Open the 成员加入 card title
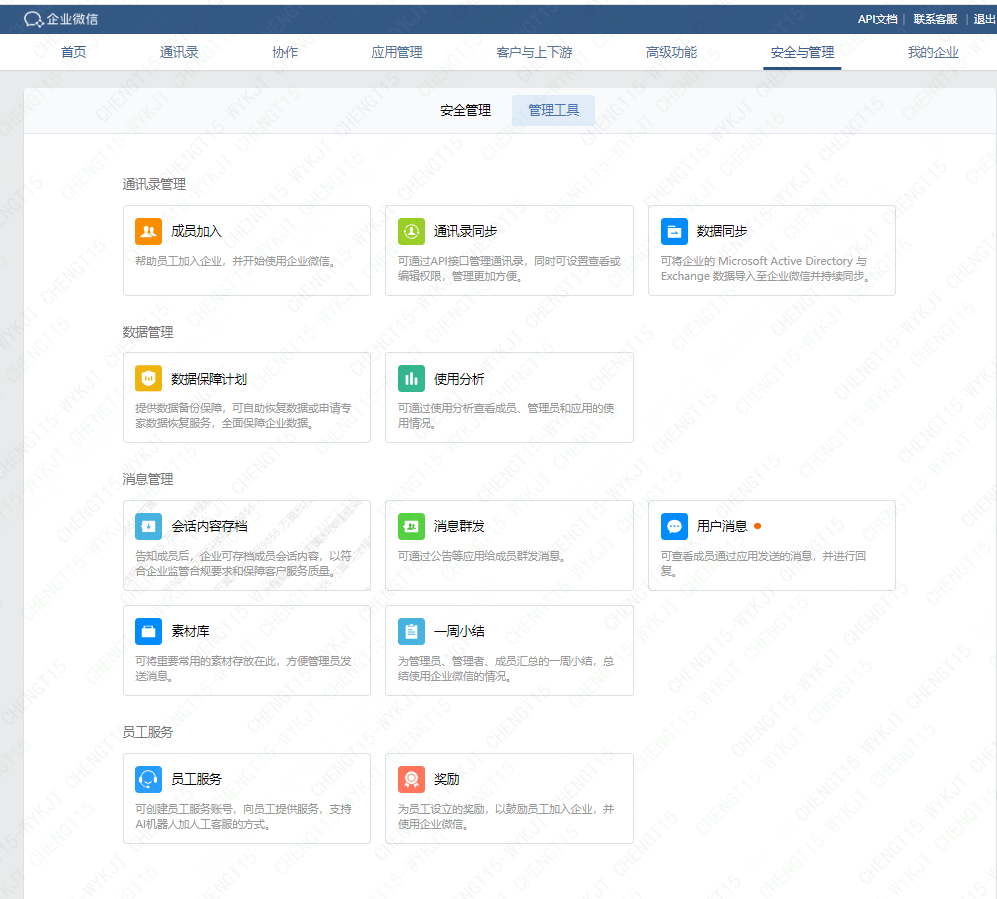This screenshot has width=997, height=899. (x=196, y=231)
